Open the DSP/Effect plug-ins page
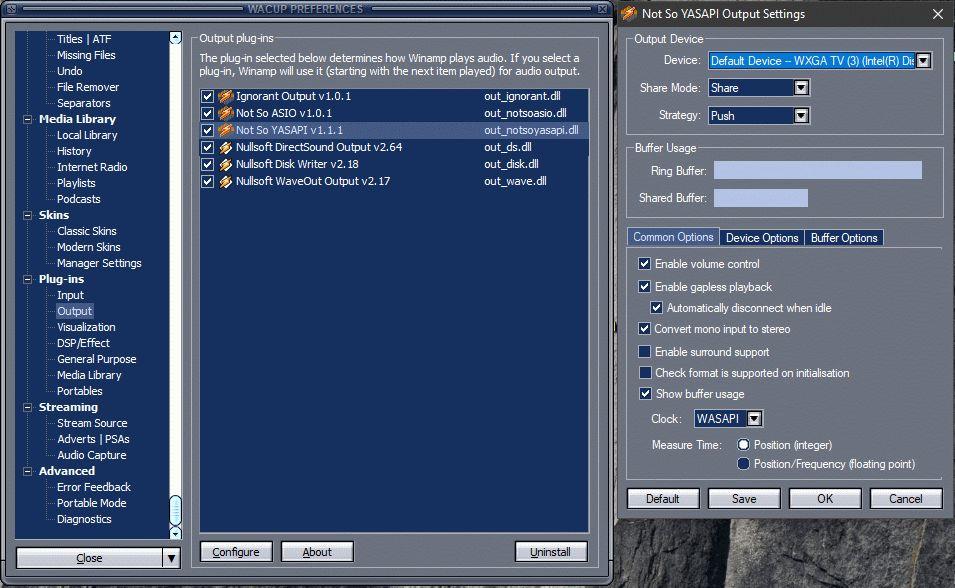 (x=83, y=343)
